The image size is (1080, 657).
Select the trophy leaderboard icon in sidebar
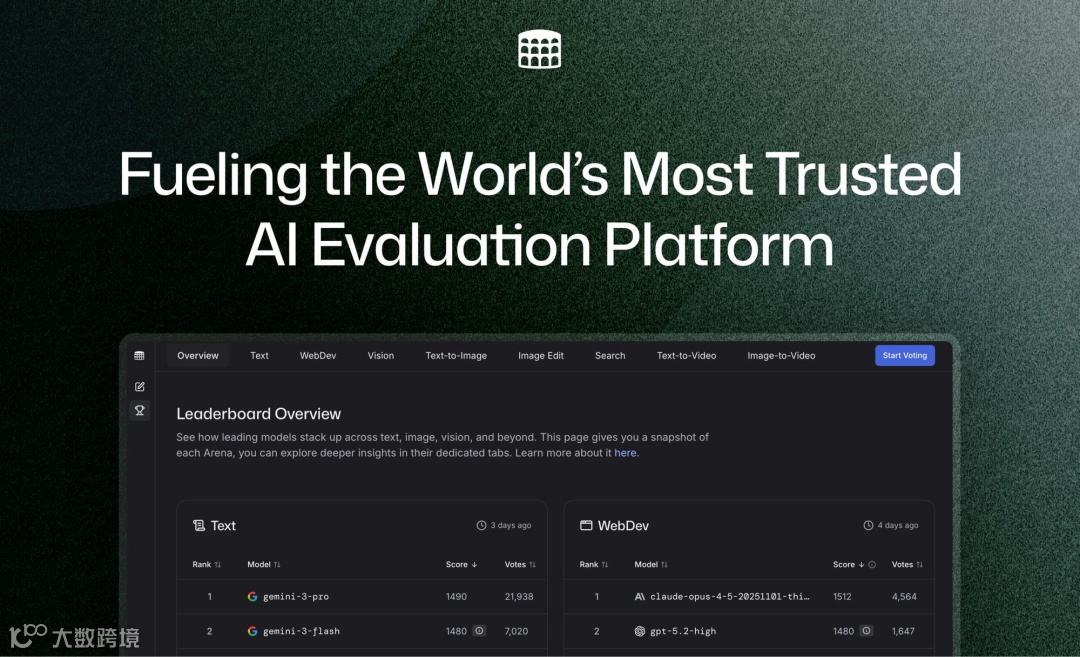140,410
